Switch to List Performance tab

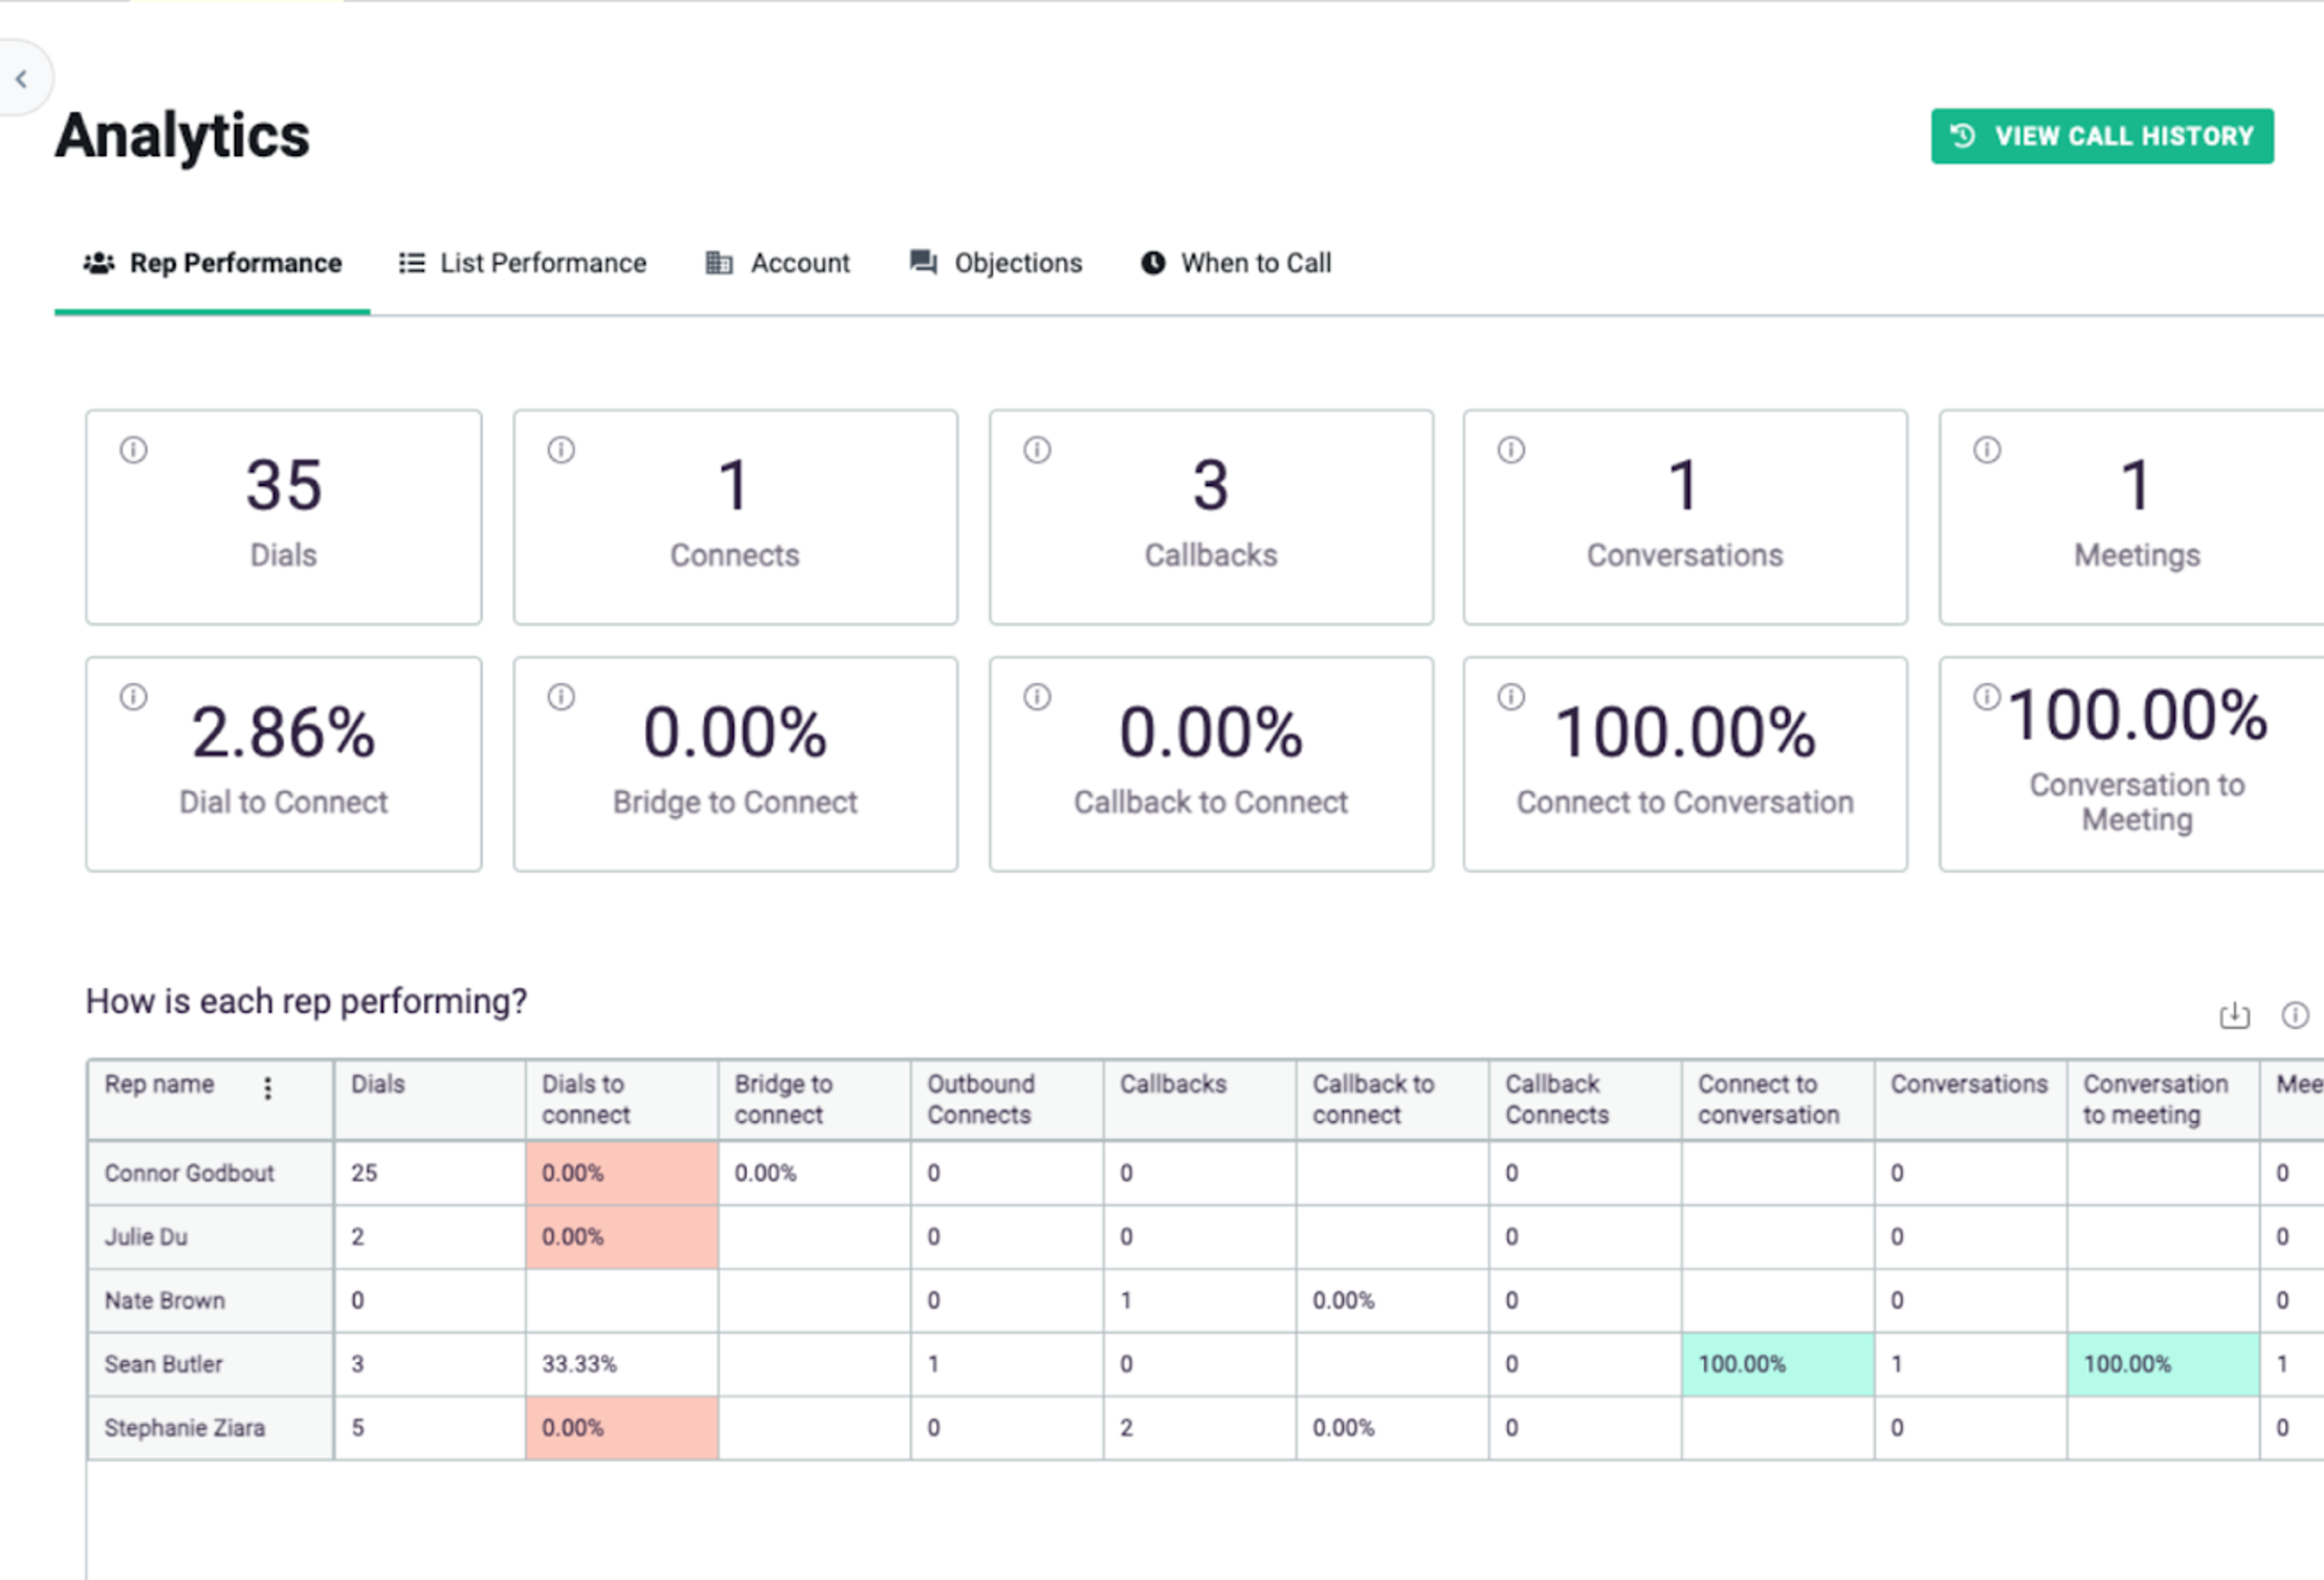[522, 263]
